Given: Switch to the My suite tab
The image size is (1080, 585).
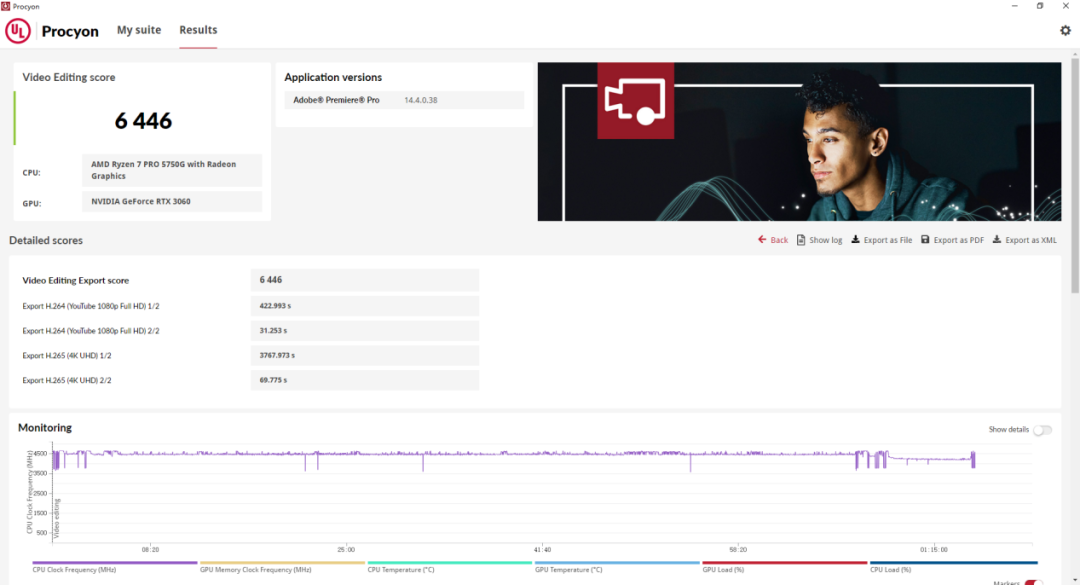Looking at the screenshot, I should (x=139, y=30).
